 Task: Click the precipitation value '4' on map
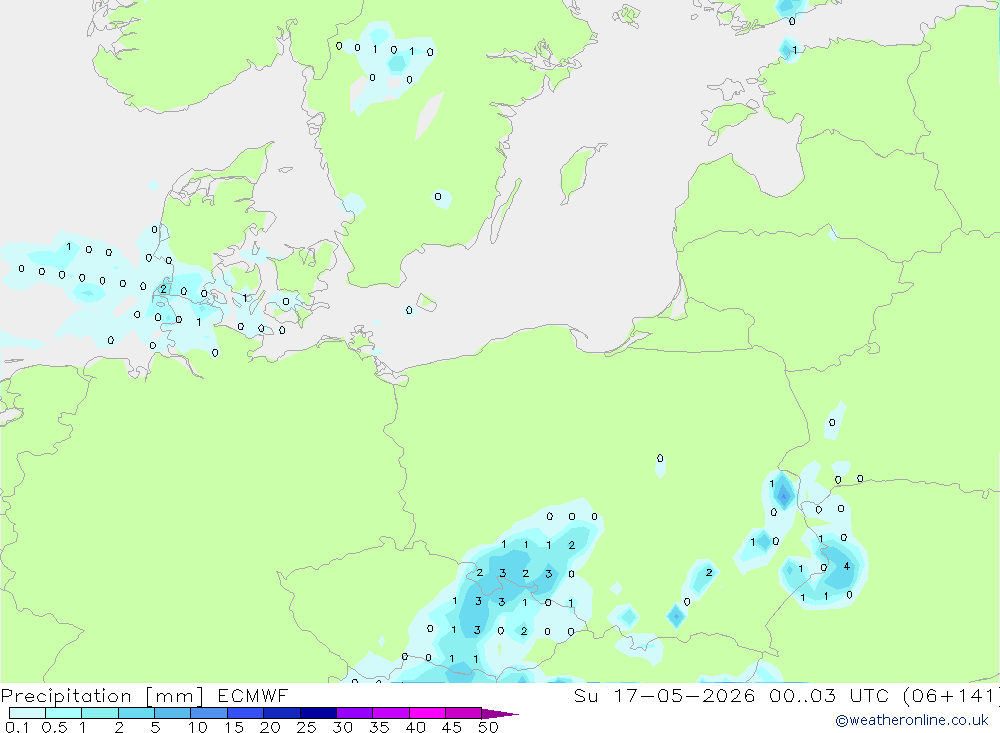tap(846, 566)
